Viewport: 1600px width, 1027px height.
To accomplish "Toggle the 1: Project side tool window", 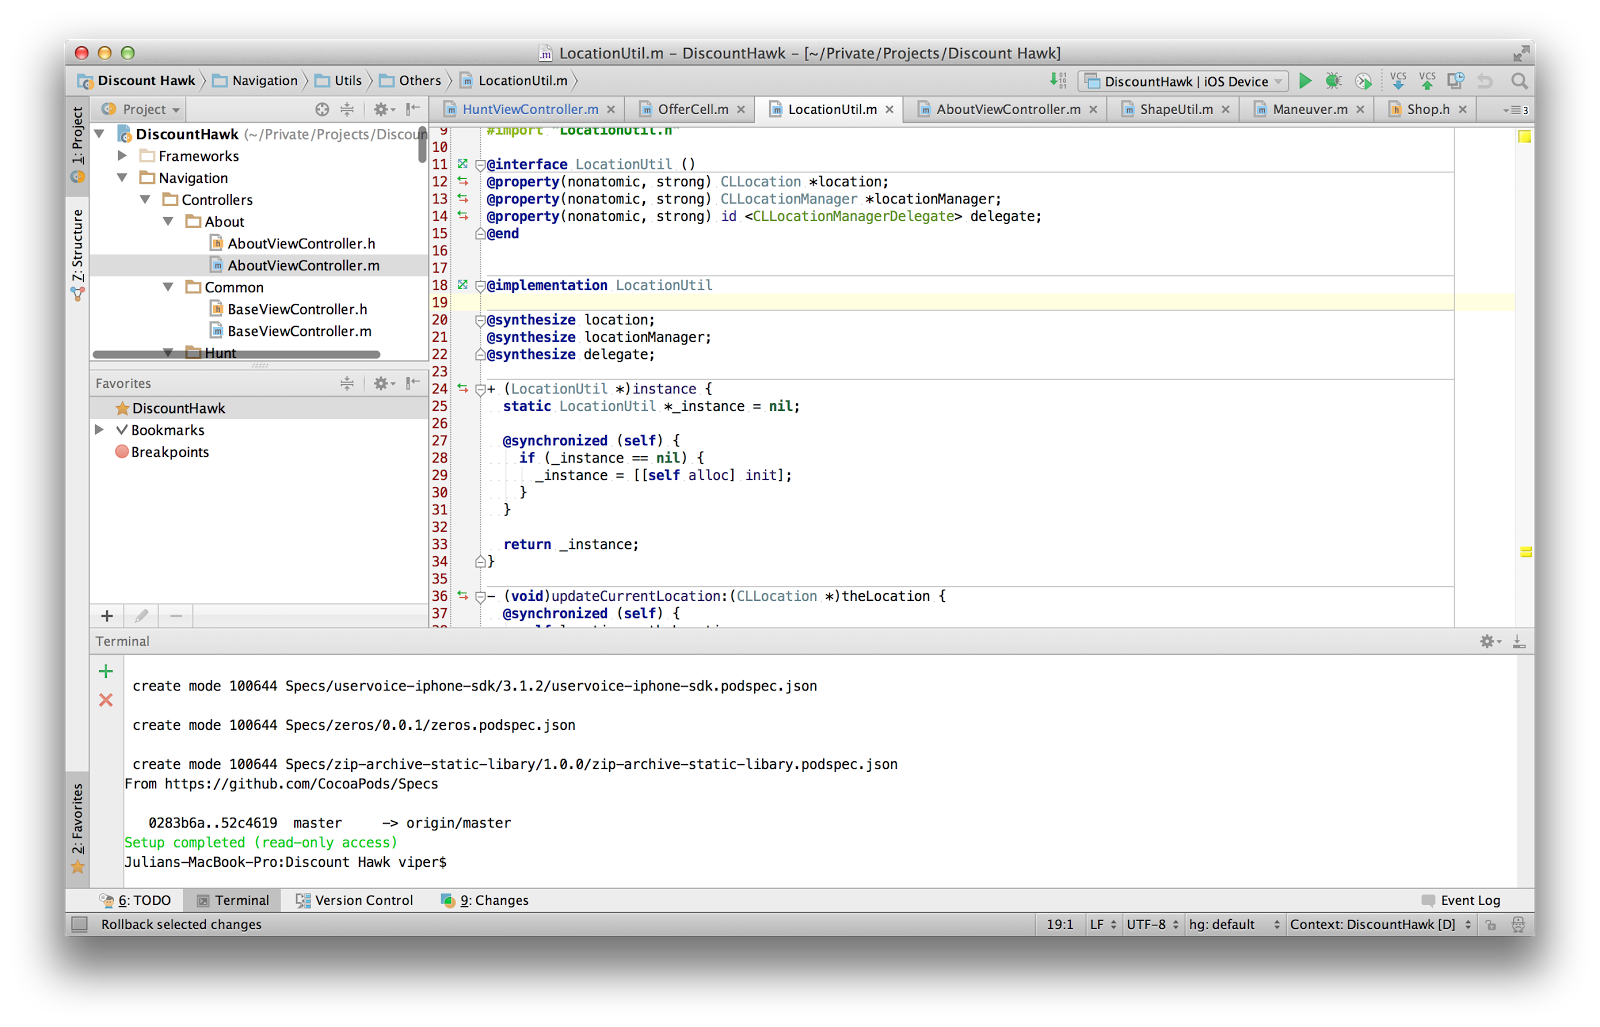I will pos(77,145).
